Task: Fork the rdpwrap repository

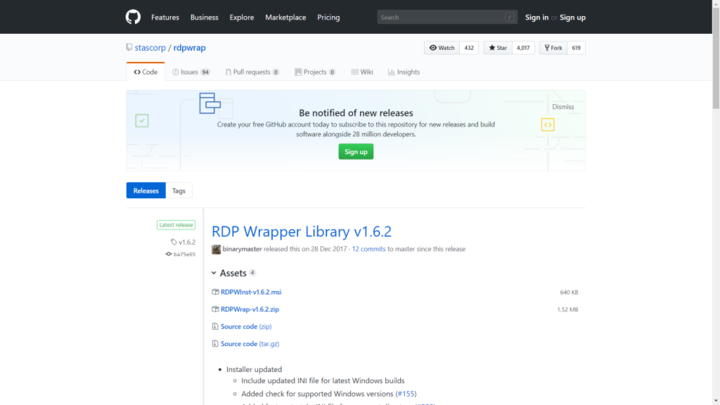Action: click(553, 48)
